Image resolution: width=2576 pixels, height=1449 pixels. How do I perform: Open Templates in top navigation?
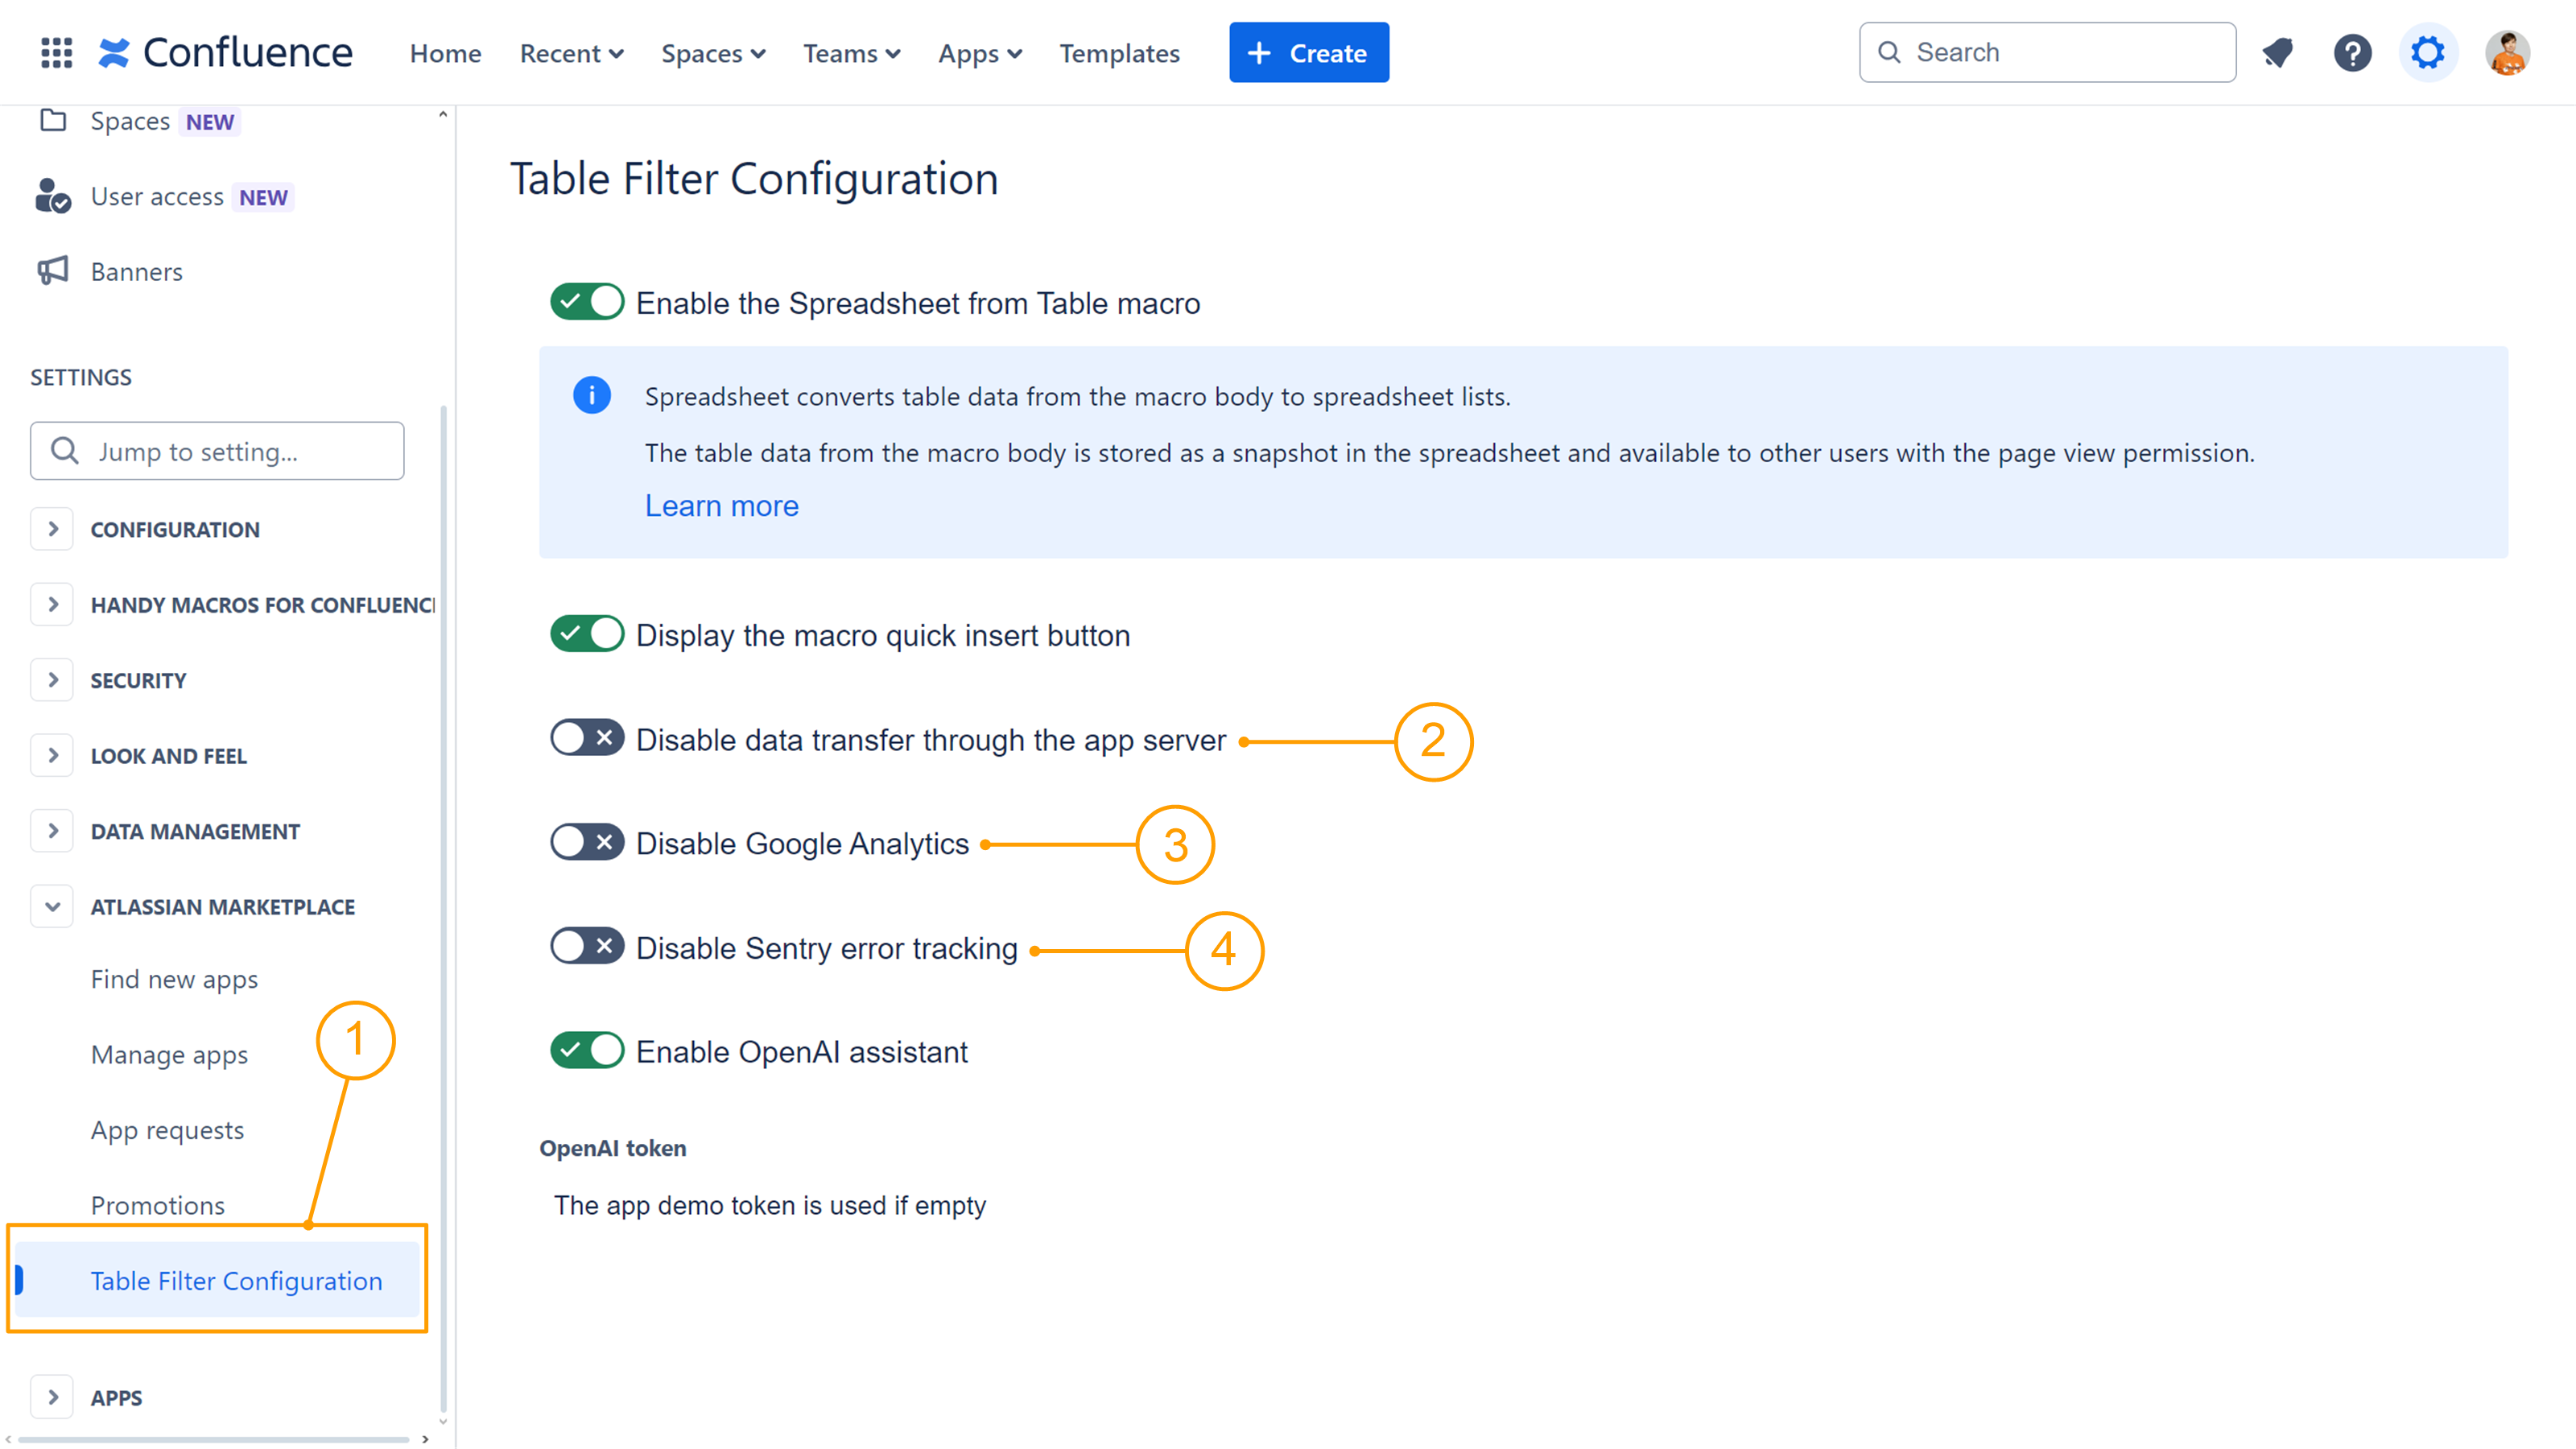click(x=1119, y=53)
